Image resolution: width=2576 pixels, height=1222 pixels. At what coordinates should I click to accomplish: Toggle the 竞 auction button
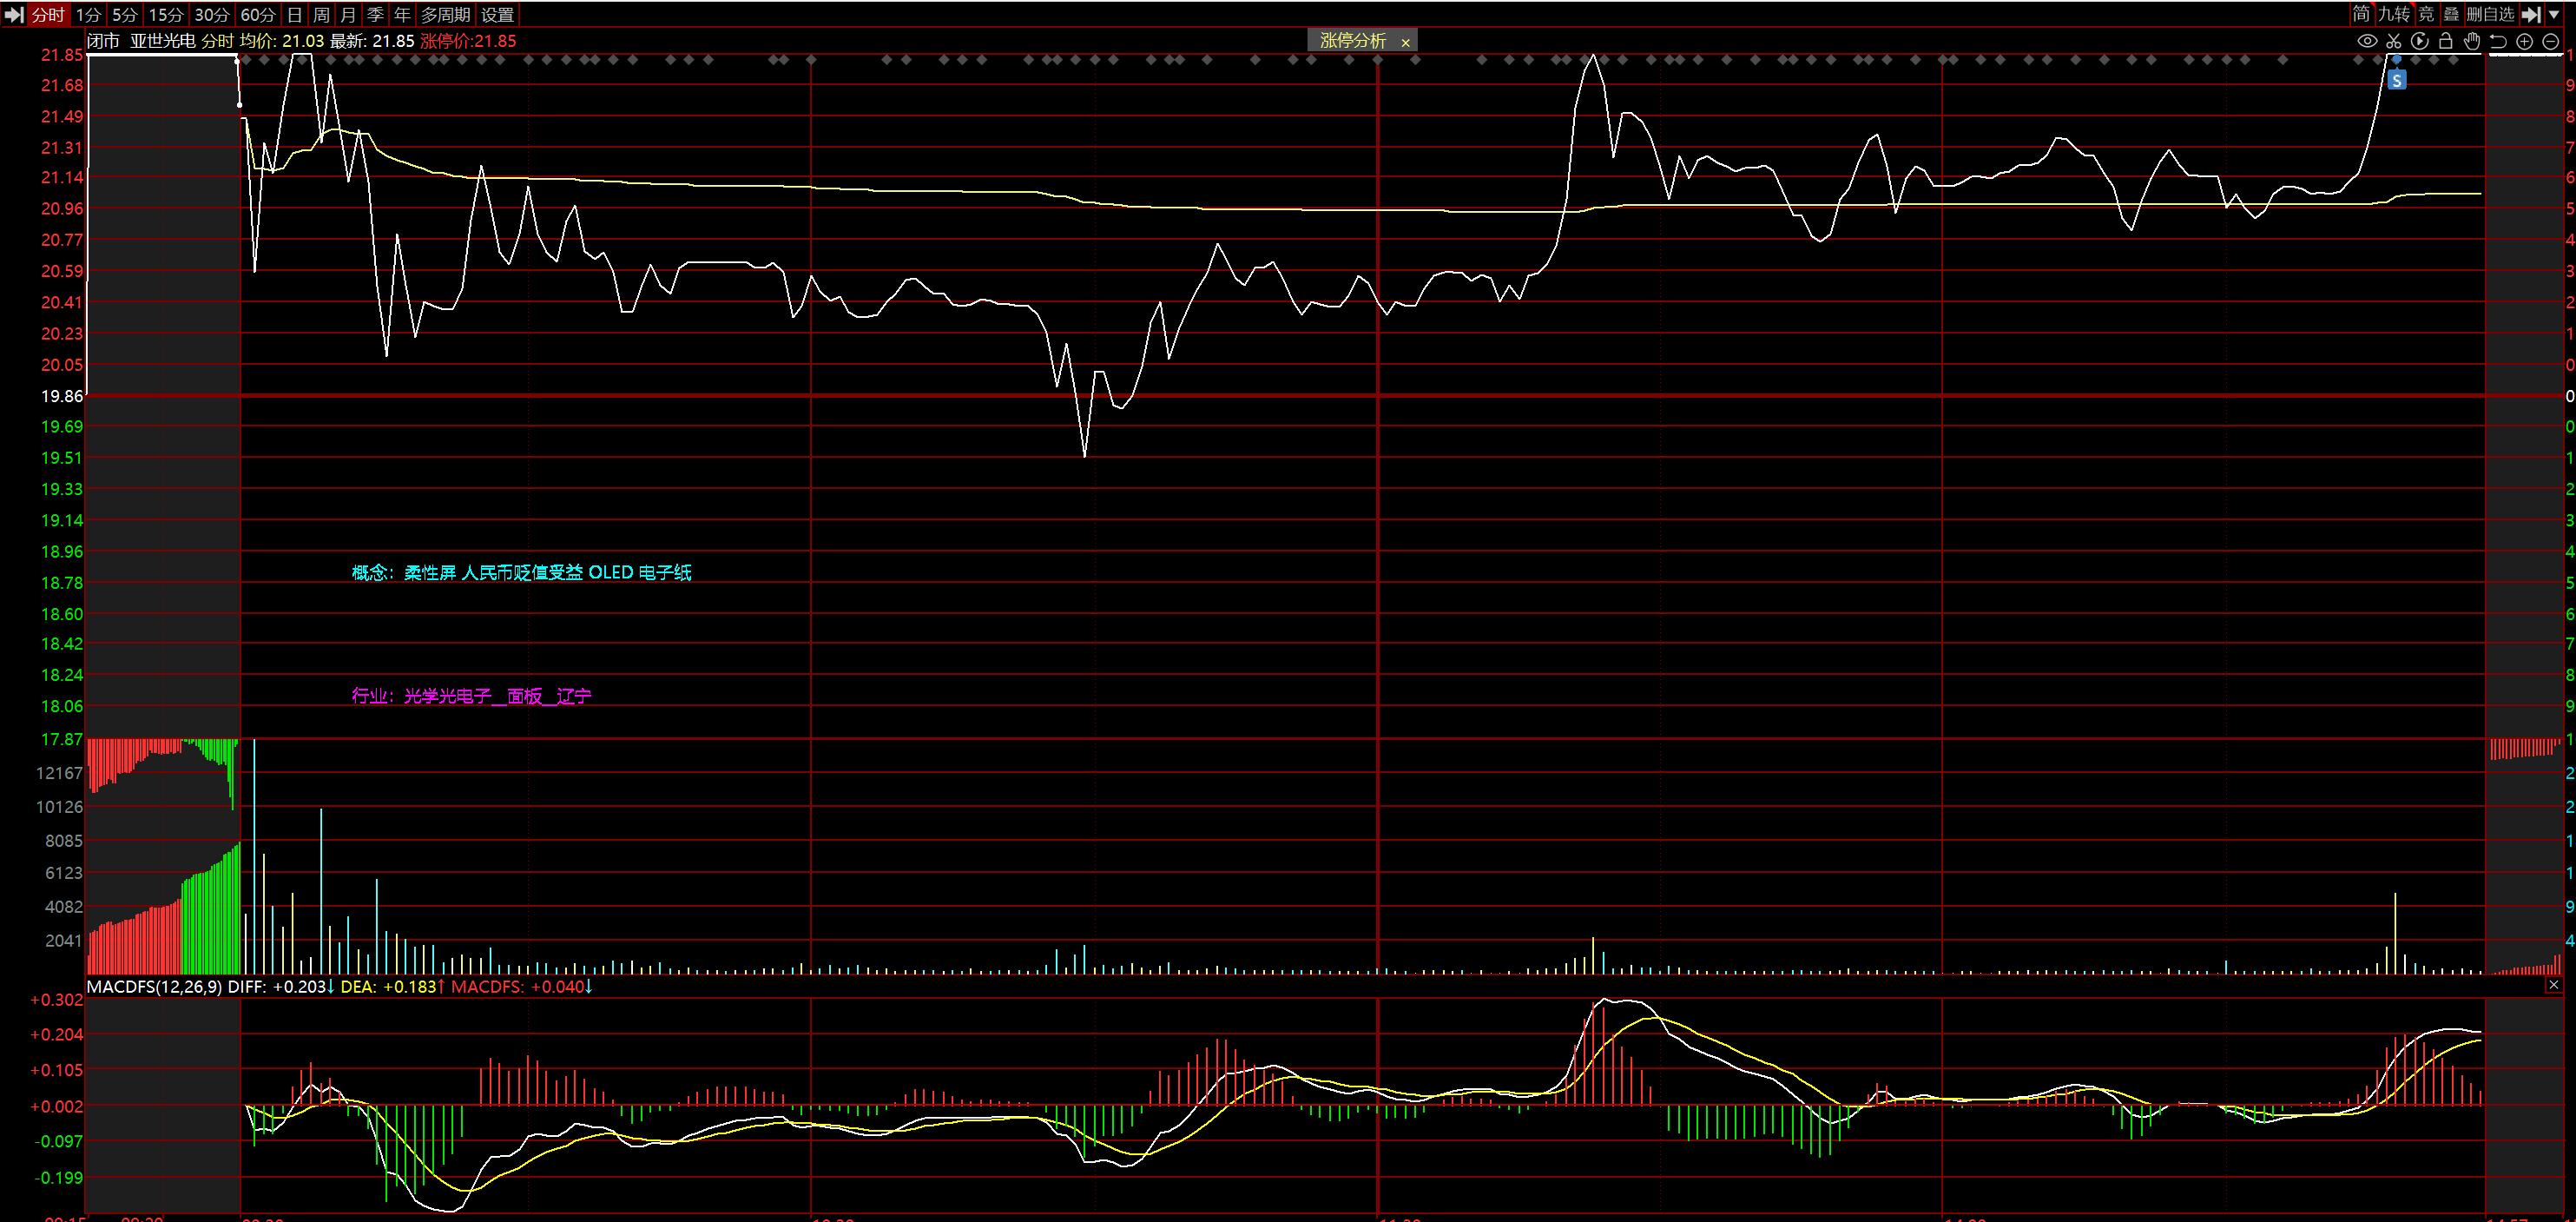(x=2426, y=14)
